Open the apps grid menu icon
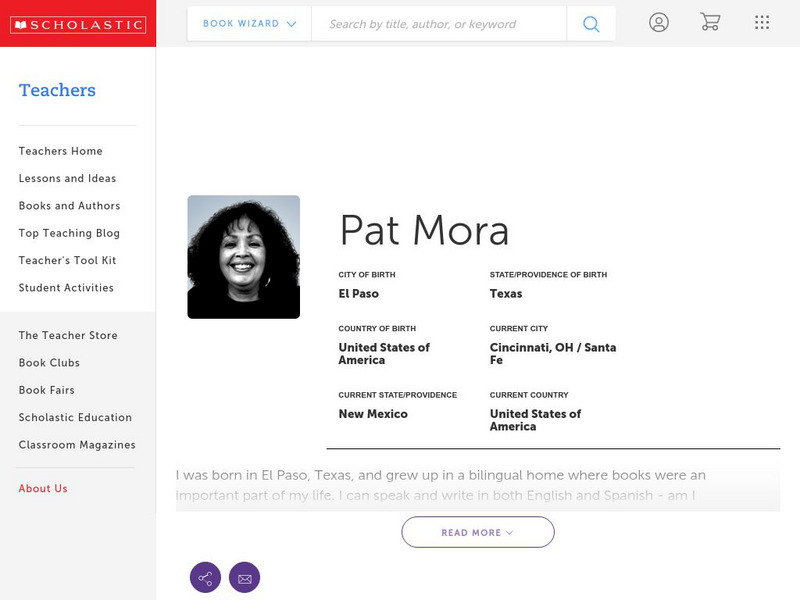800x600 pixels. point(762,22)
